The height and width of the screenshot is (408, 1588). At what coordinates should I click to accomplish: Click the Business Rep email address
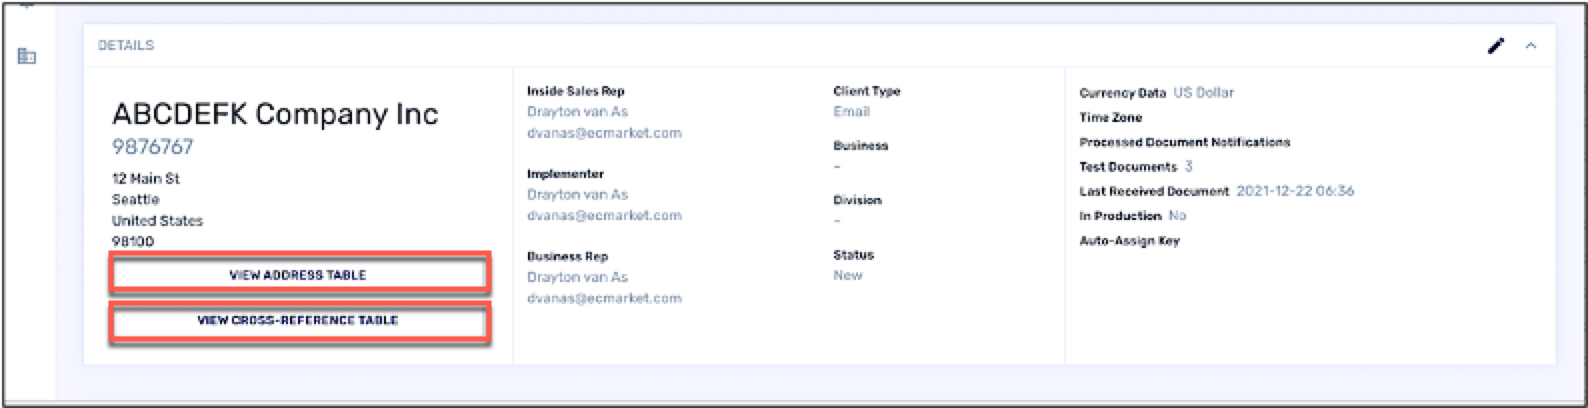(x=604, y=298)
